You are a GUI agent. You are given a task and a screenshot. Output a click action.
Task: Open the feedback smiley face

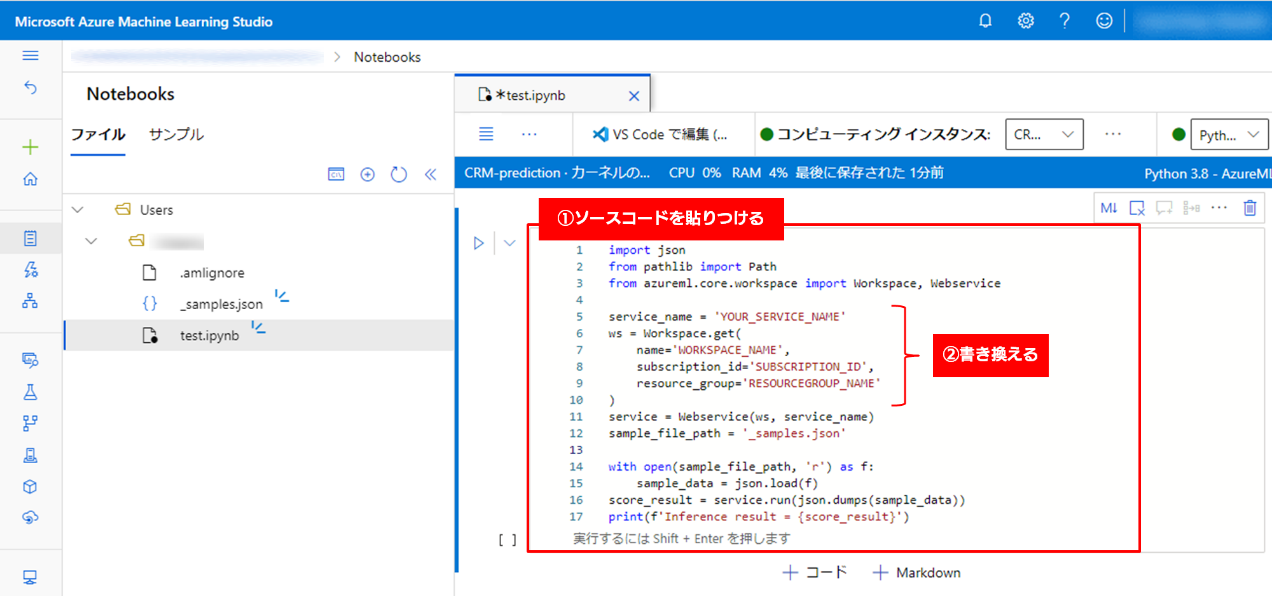pyautogui.click(x=1104, y=21)
